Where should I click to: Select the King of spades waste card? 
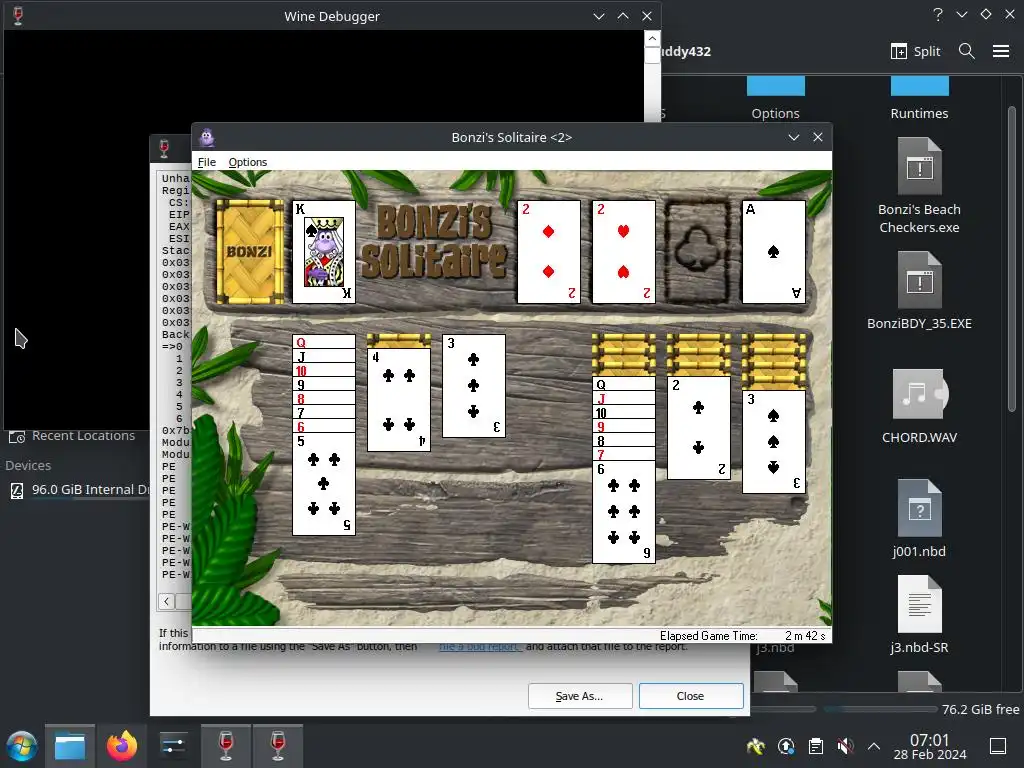click(x=324, y=252)
